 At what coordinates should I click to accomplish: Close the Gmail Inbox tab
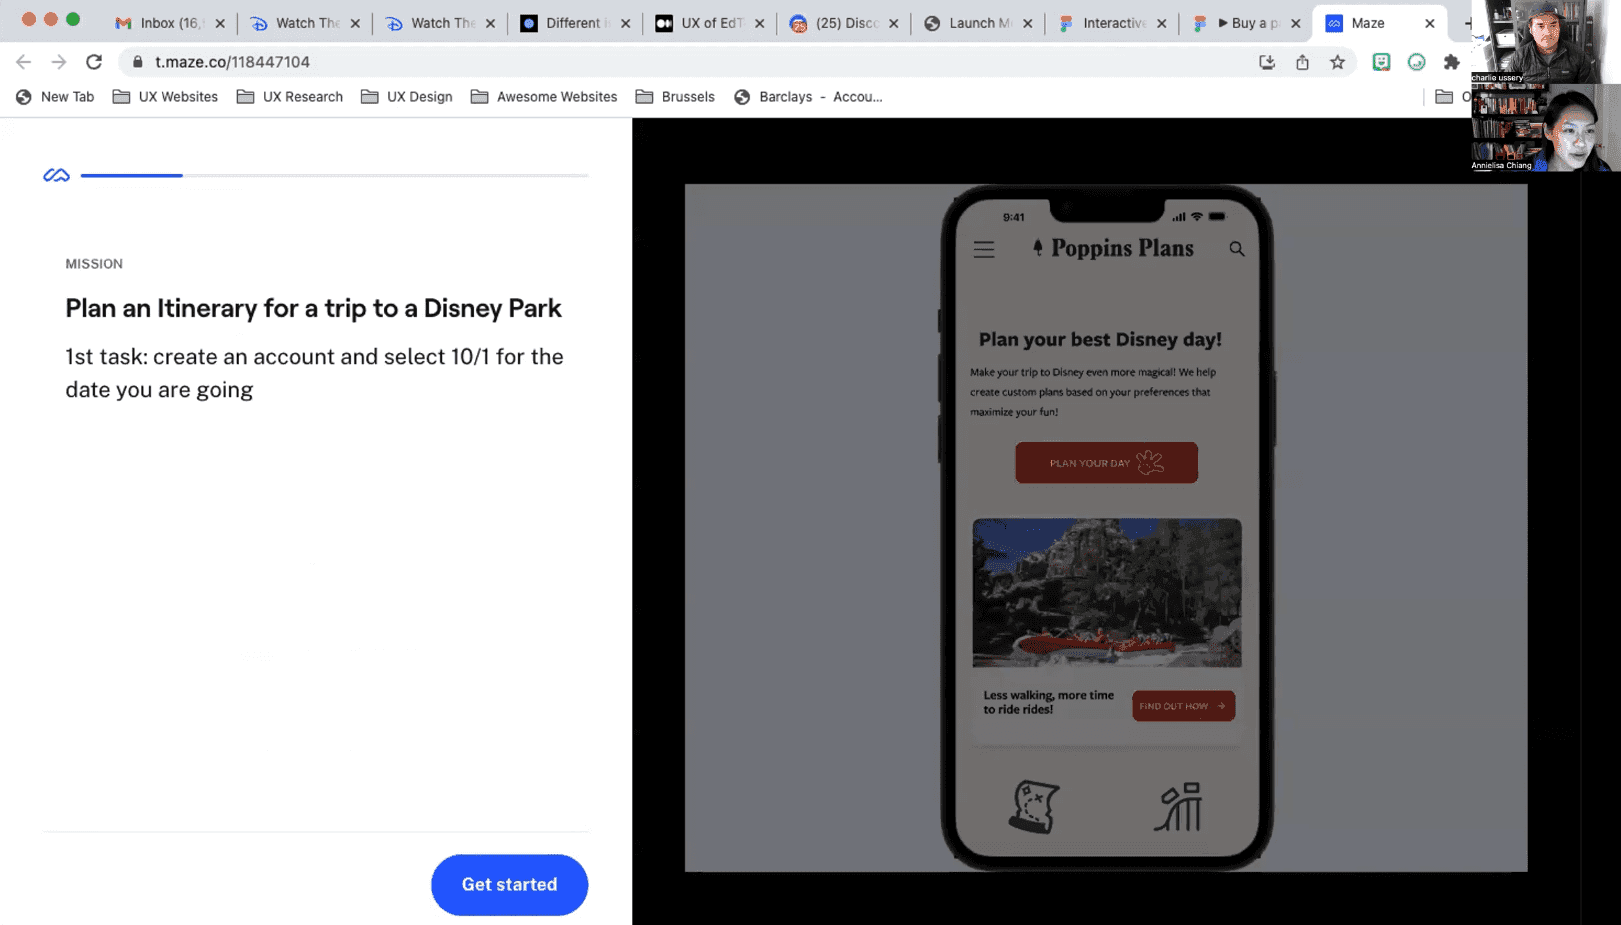(220, 23)
